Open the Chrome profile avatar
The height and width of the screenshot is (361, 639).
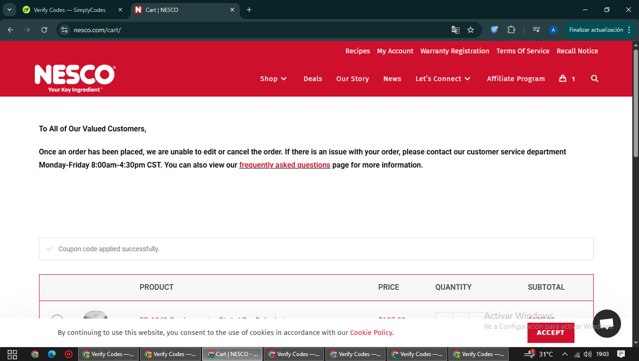point(553,30)
